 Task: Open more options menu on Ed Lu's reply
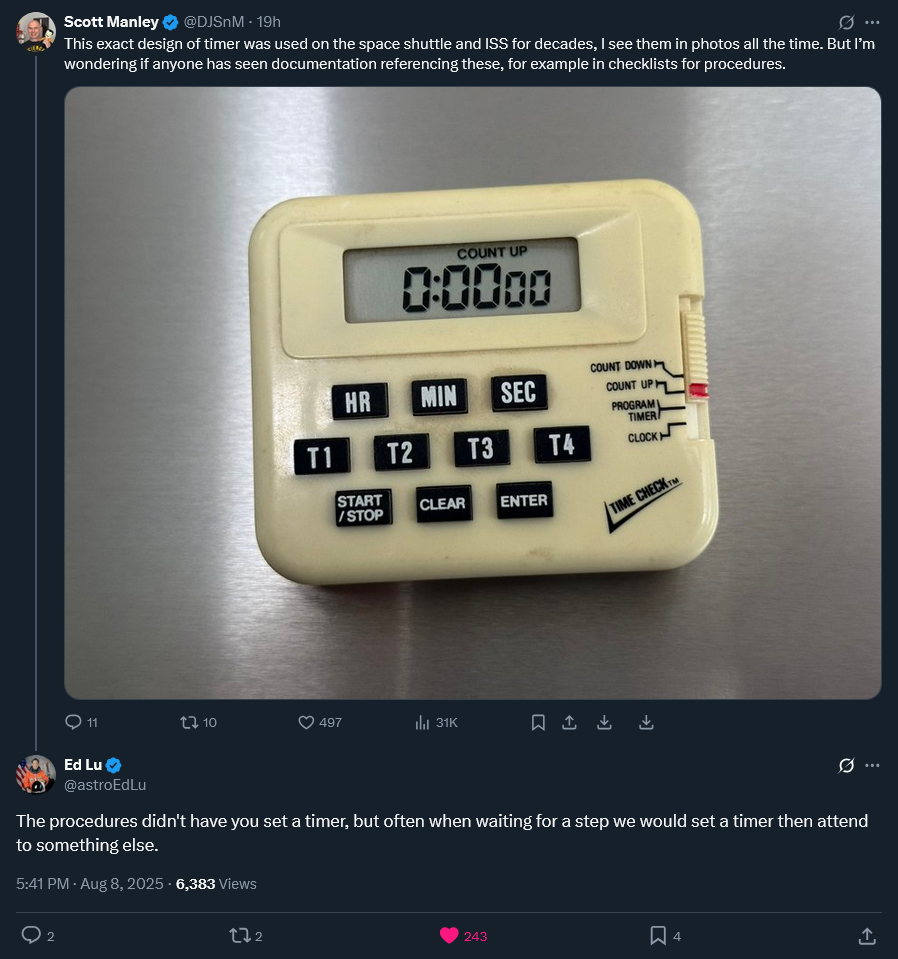[872, 765]
